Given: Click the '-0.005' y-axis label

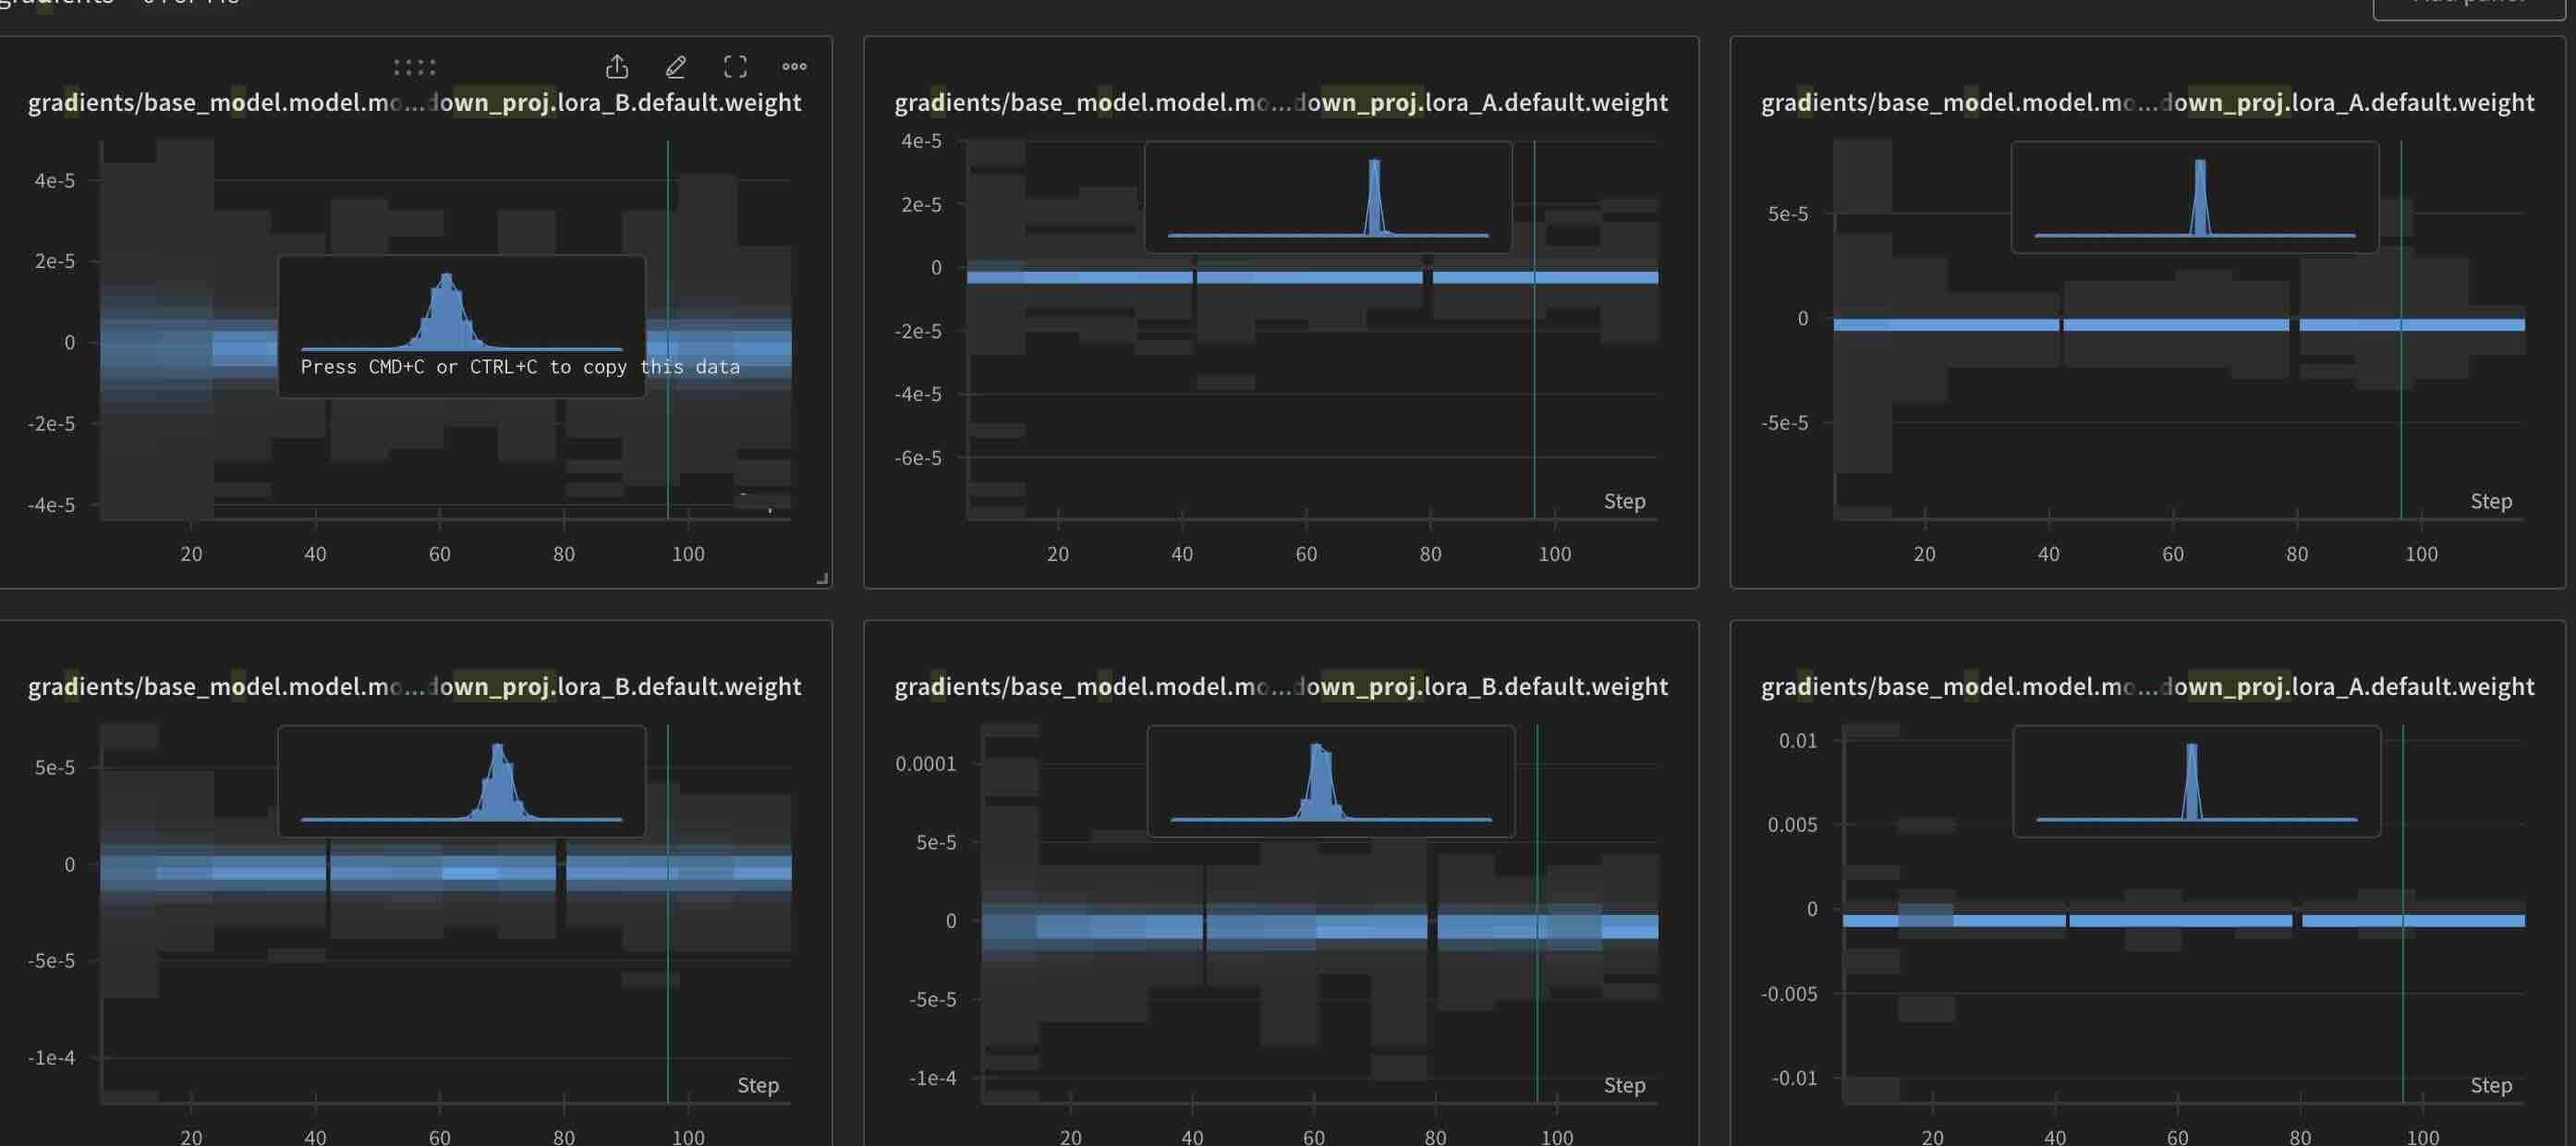Looking at the screenshot, I should point(1789,994).
